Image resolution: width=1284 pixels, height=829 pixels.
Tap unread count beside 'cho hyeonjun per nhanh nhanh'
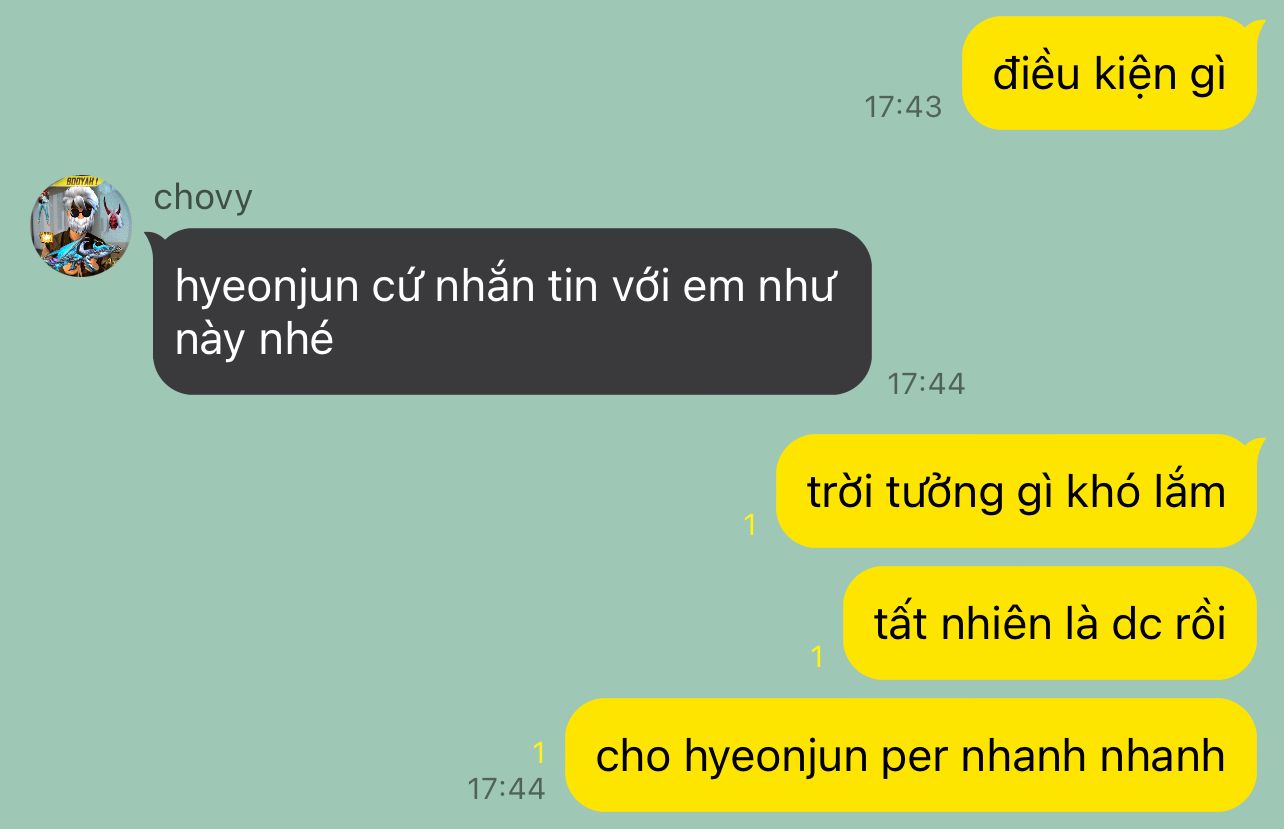(x=539, y=753)
